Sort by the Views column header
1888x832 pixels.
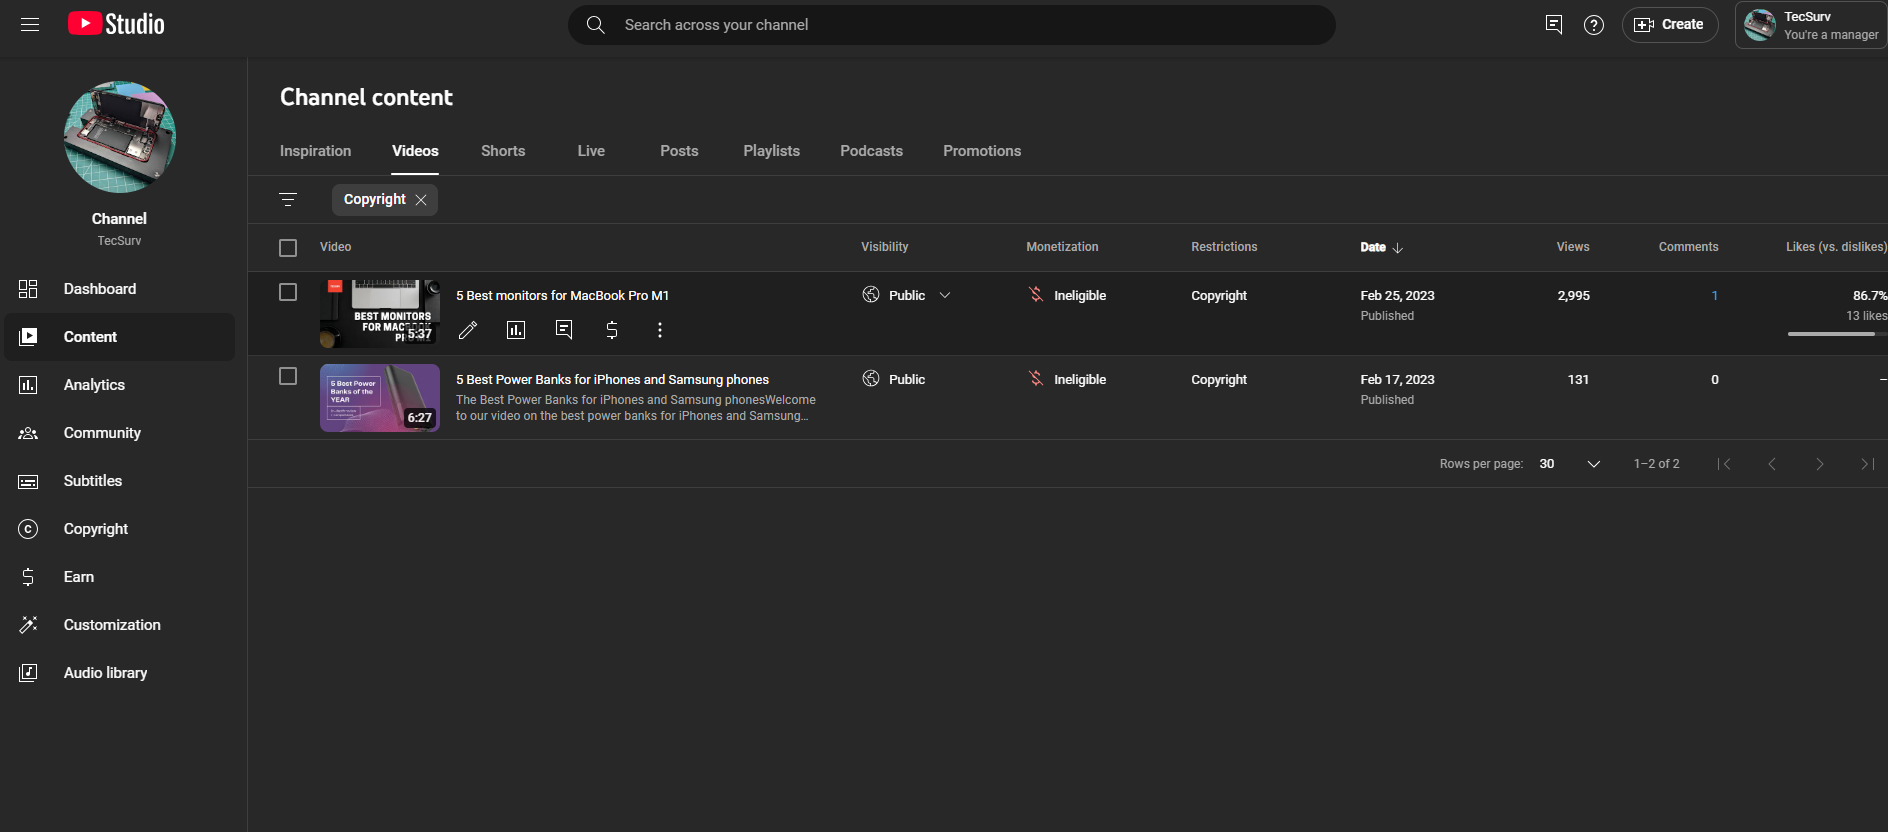(x=1573, y=247)
